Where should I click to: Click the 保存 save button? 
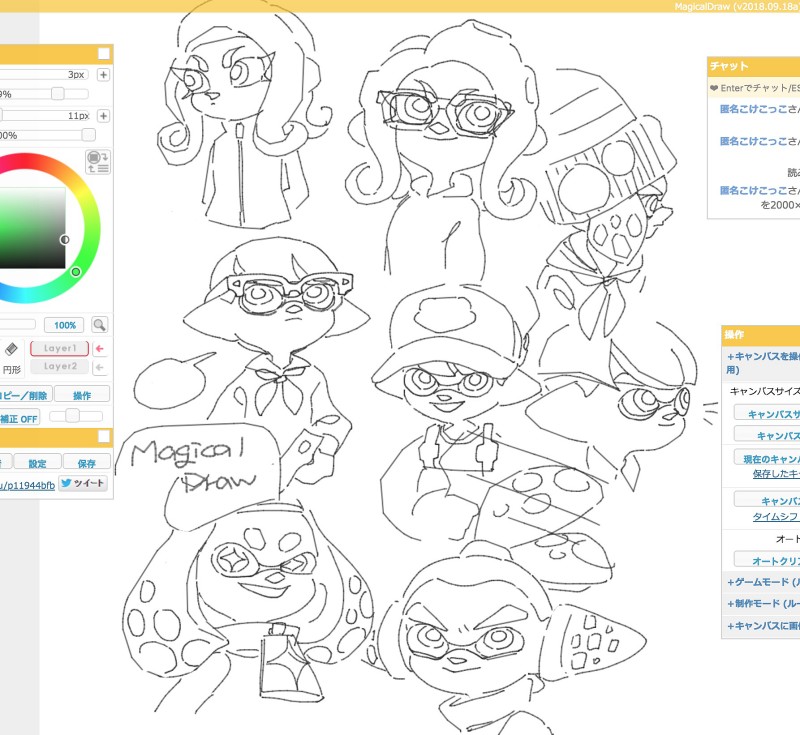pos(86,463)
